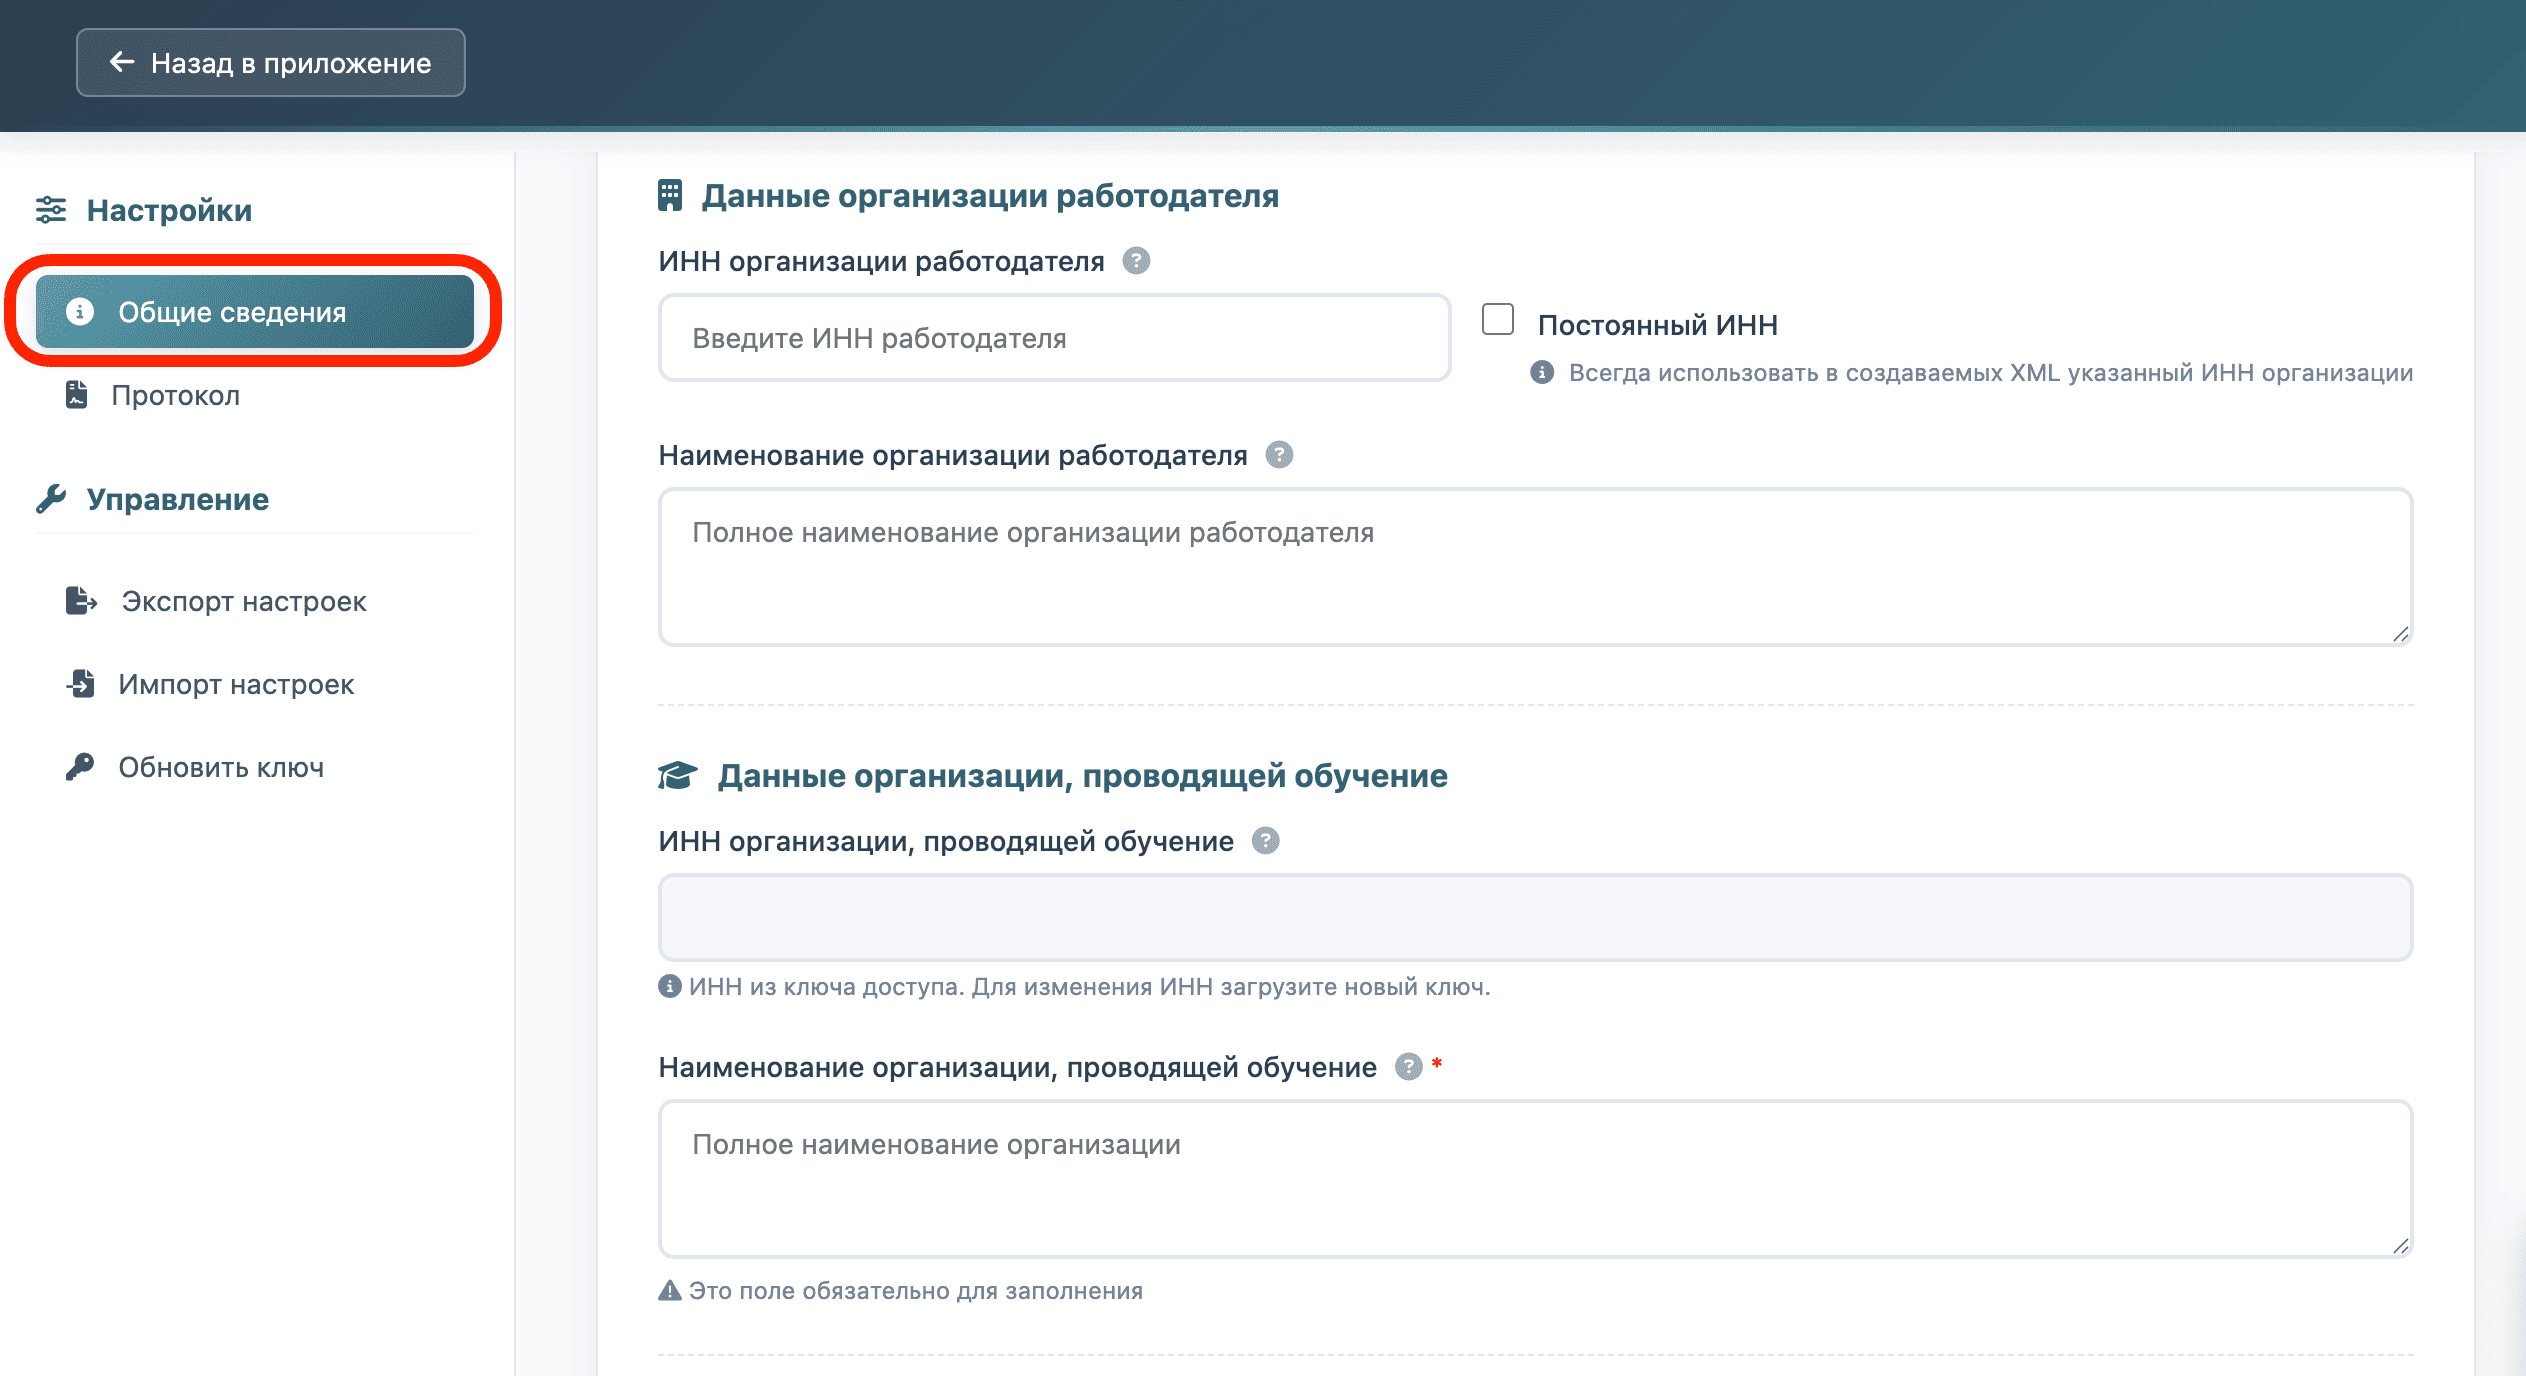
Task: Click the disabled training organization ИНН field
Action: pyautogui.click(x=1535, y=917)
